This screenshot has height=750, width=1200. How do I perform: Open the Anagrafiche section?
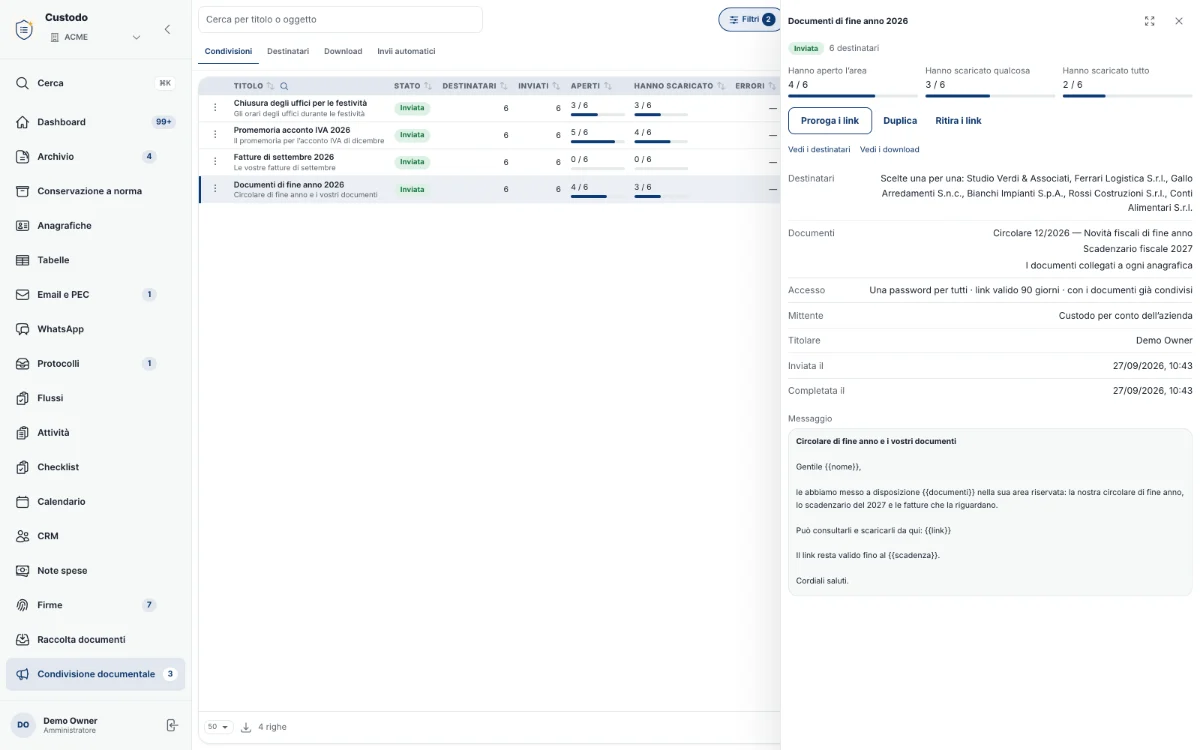(95, 226)
